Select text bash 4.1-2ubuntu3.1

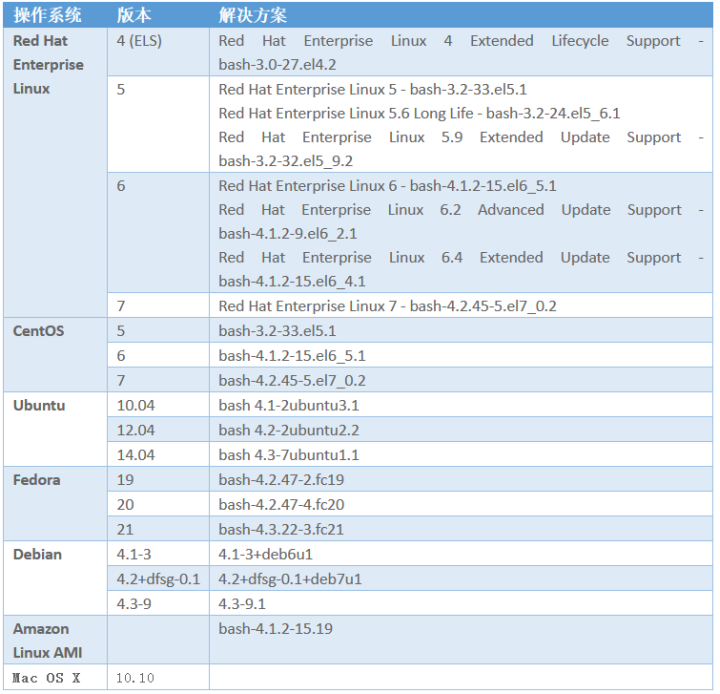coord(289,405)
